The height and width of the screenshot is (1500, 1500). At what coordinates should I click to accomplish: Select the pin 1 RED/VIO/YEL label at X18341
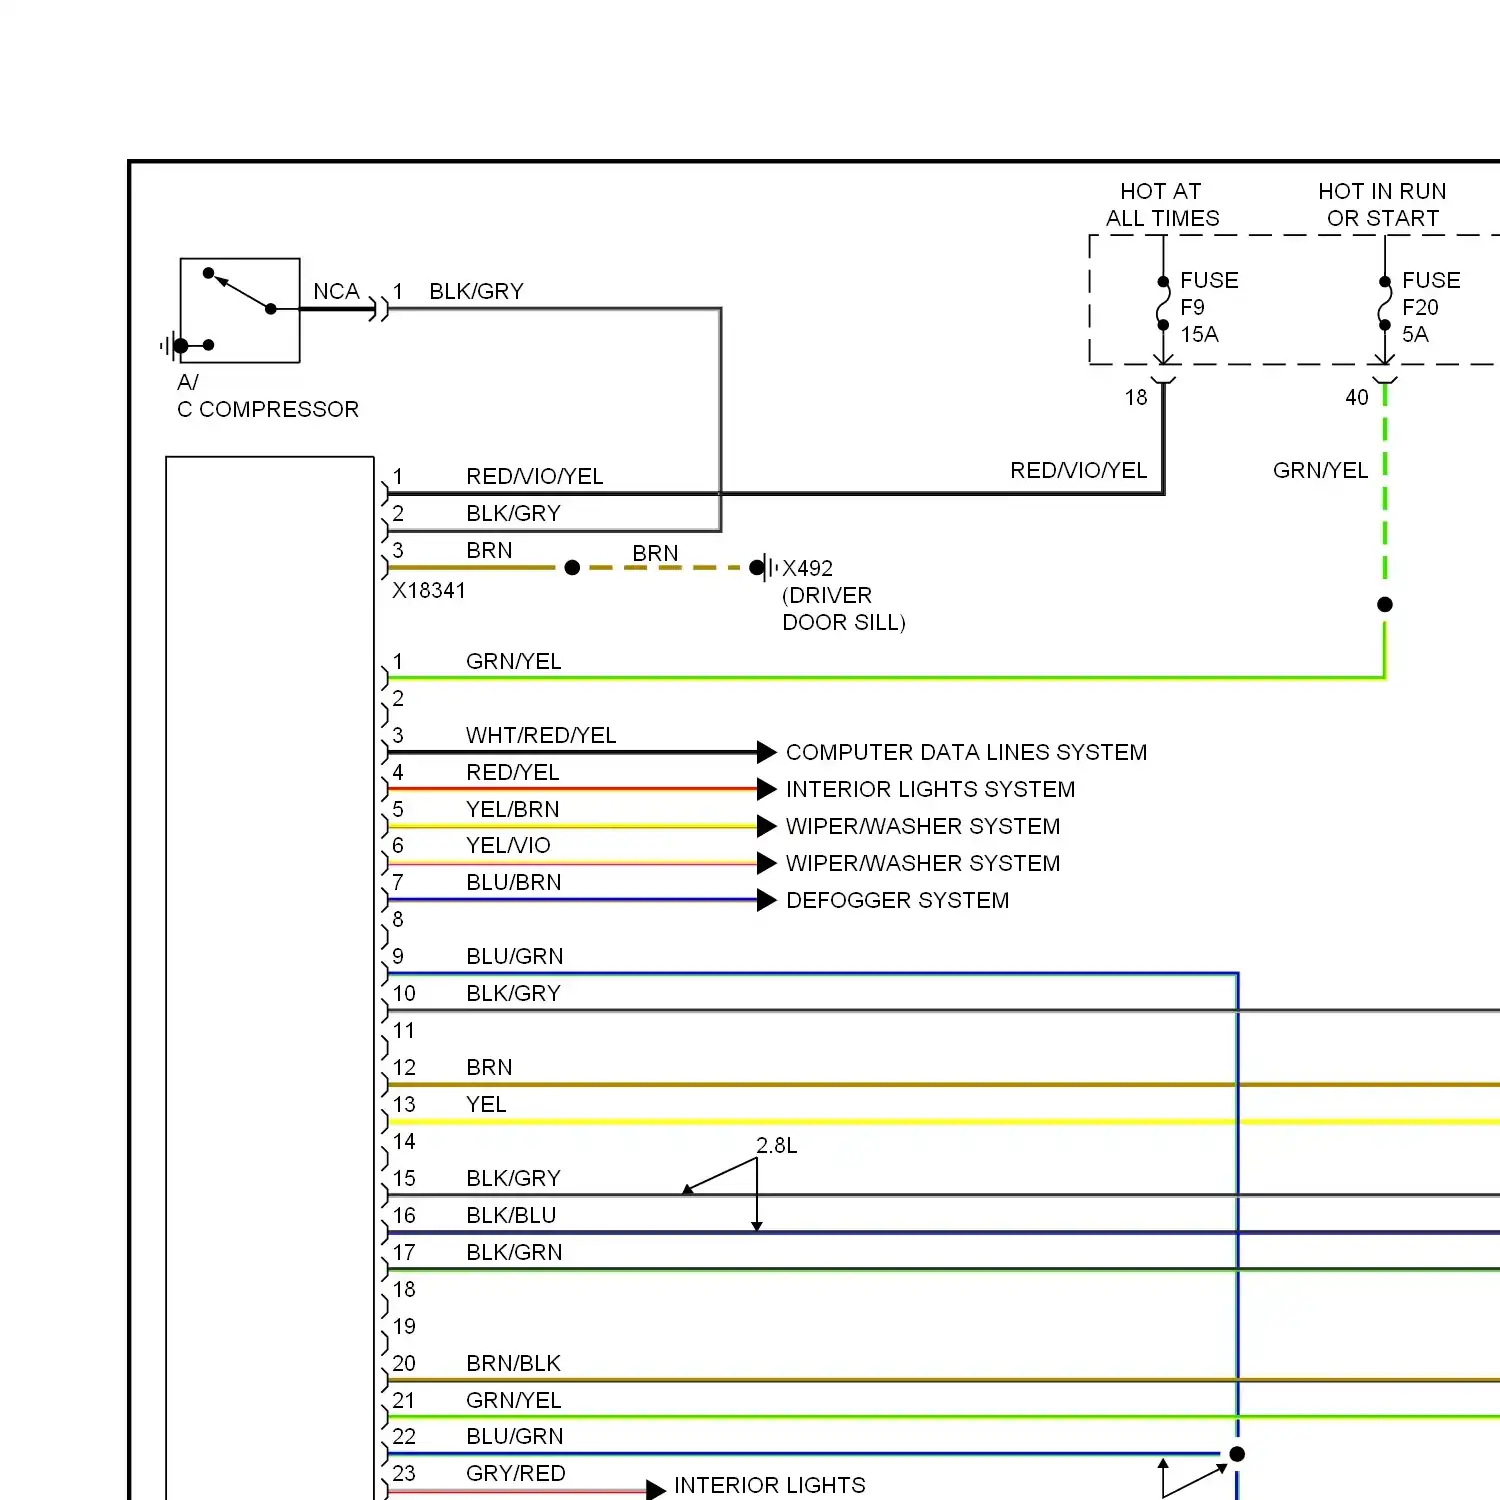535,477
